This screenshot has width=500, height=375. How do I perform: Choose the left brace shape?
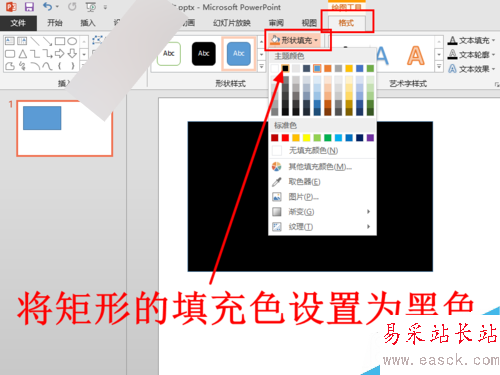click(x=60, y=66)
